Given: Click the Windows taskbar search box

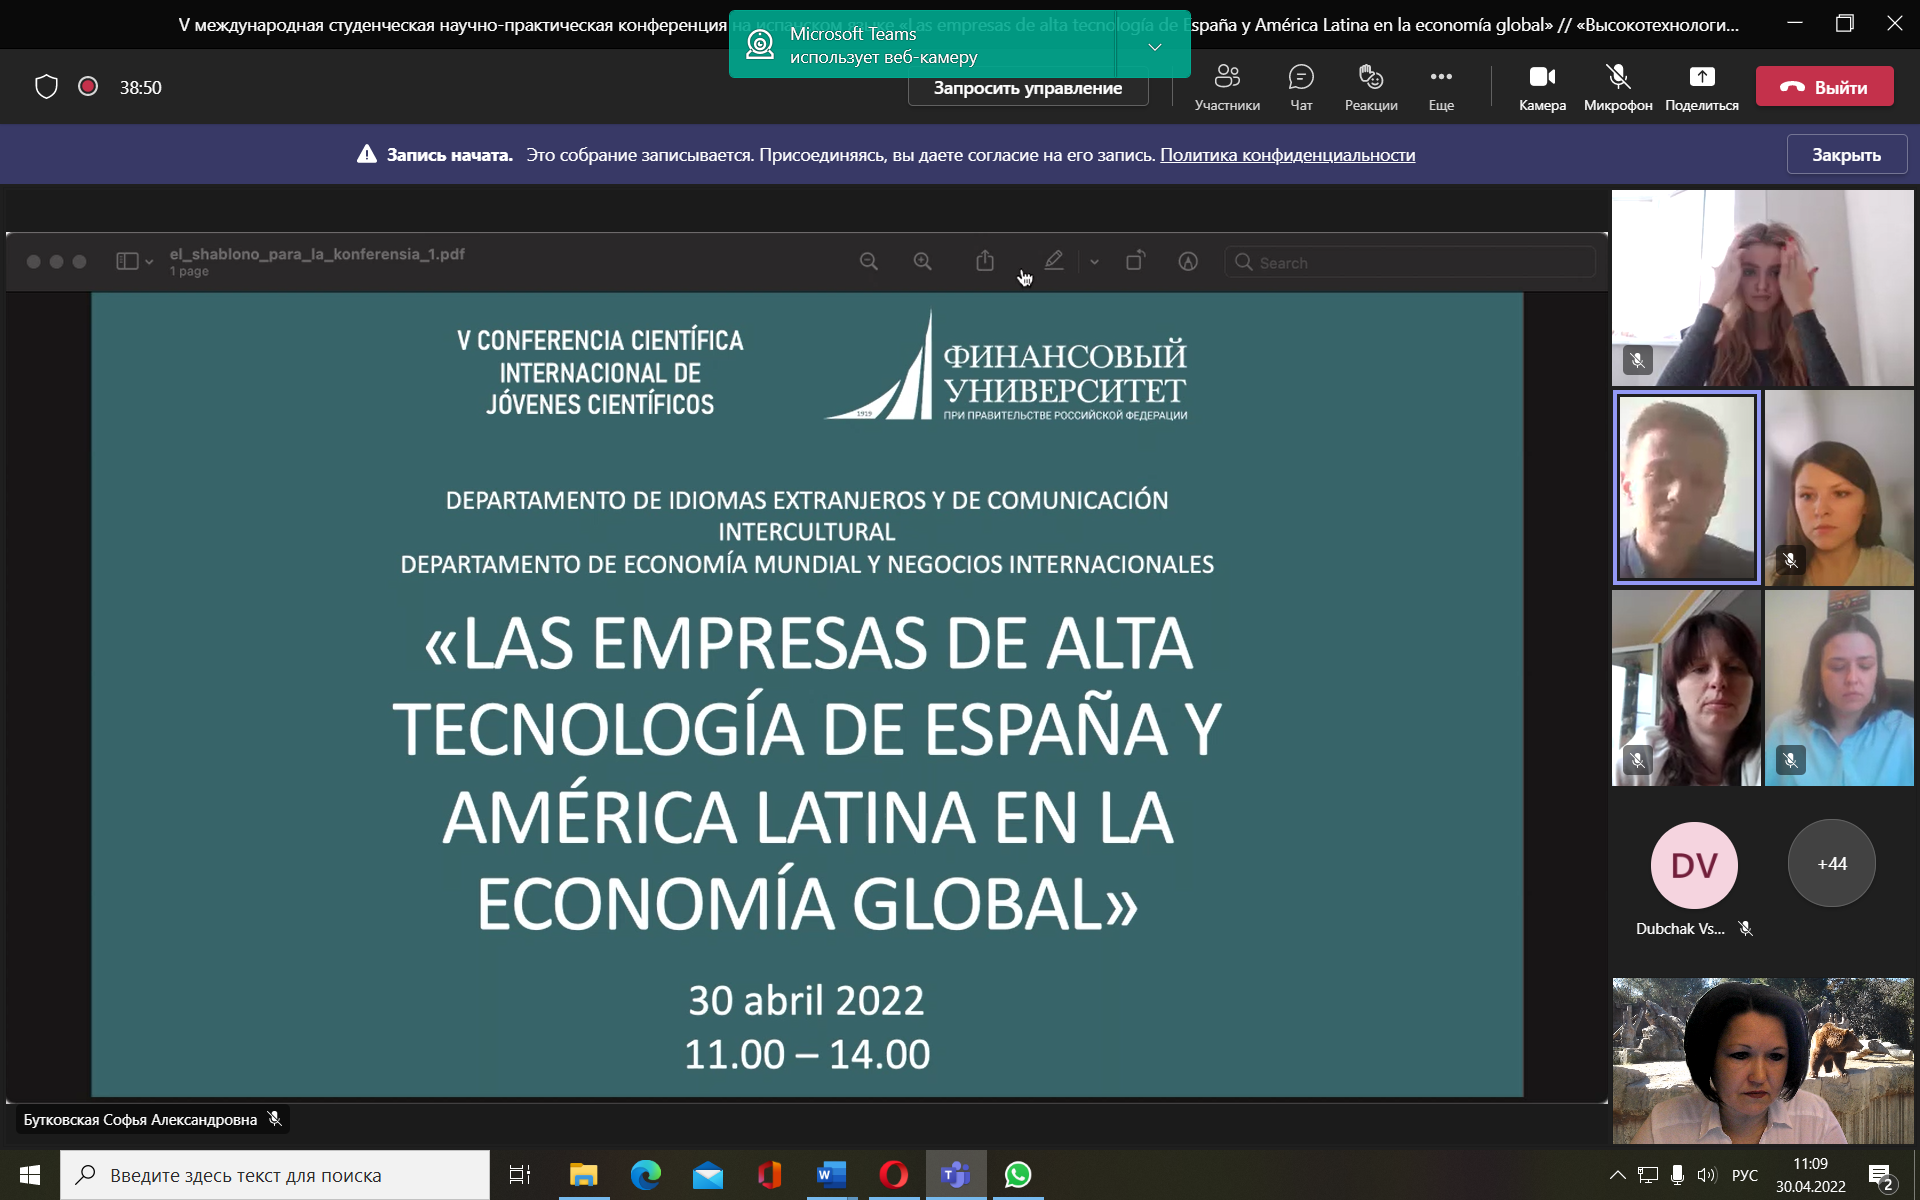Looking at the screenshot, I should (x=275, y=1175).
